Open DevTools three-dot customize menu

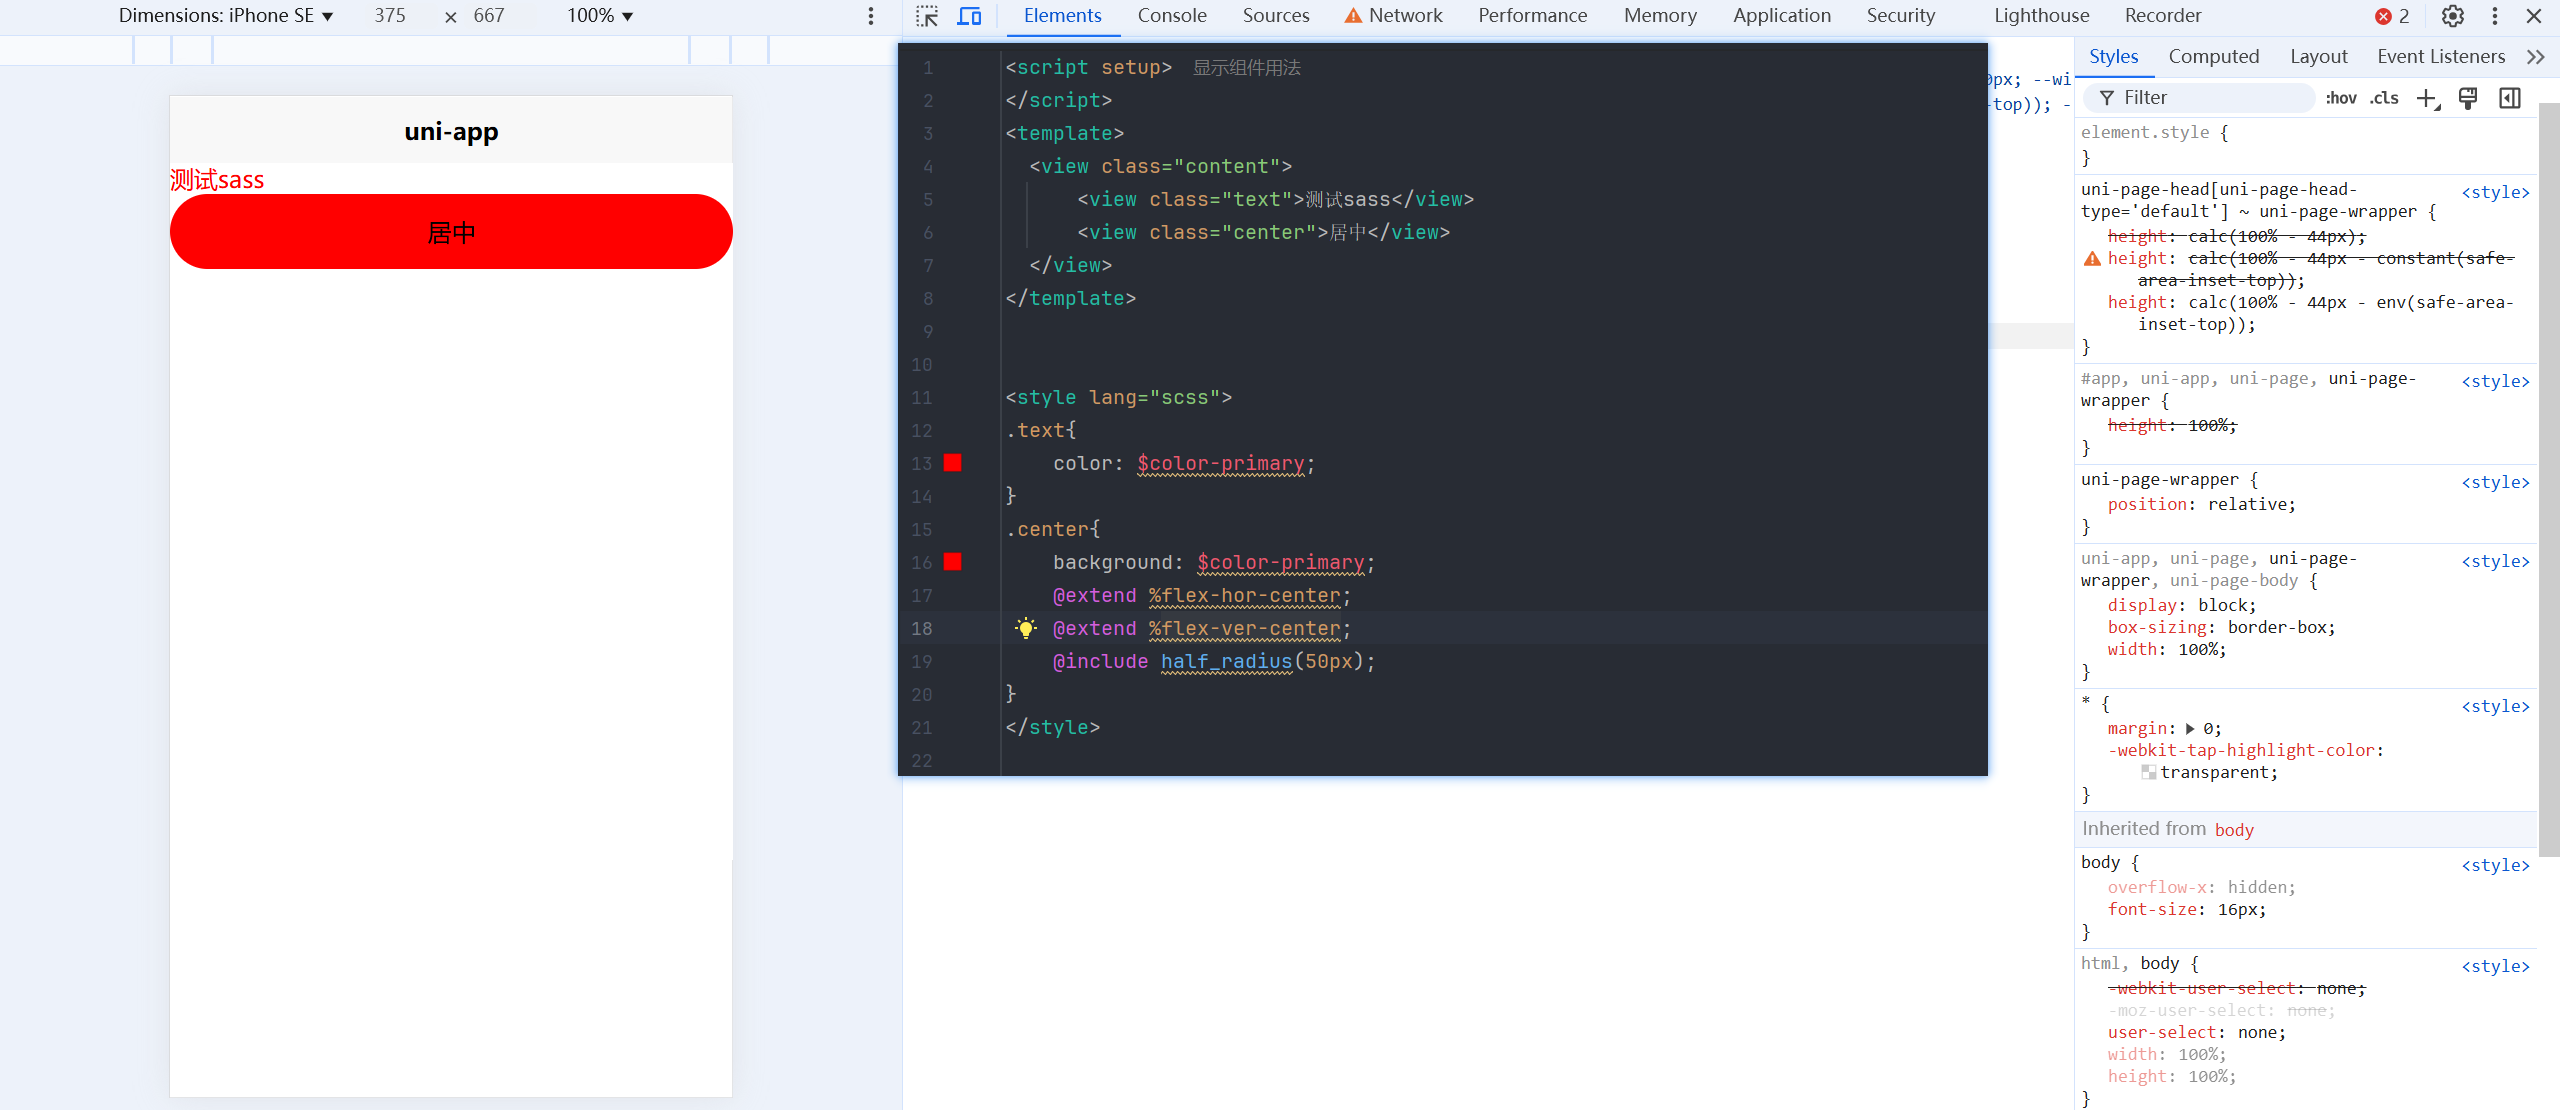tap(2494, 16)
